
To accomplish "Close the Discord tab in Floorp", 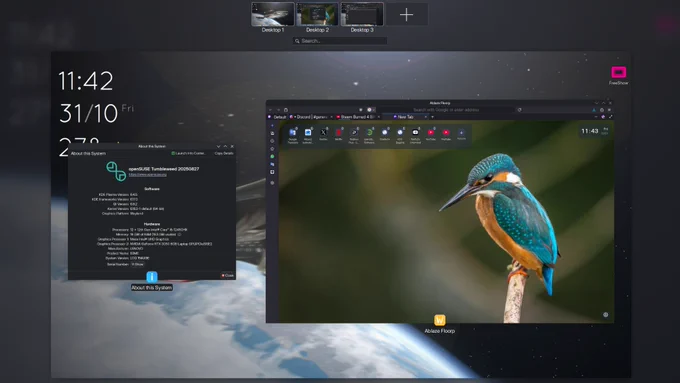I will tap(331, 117).
